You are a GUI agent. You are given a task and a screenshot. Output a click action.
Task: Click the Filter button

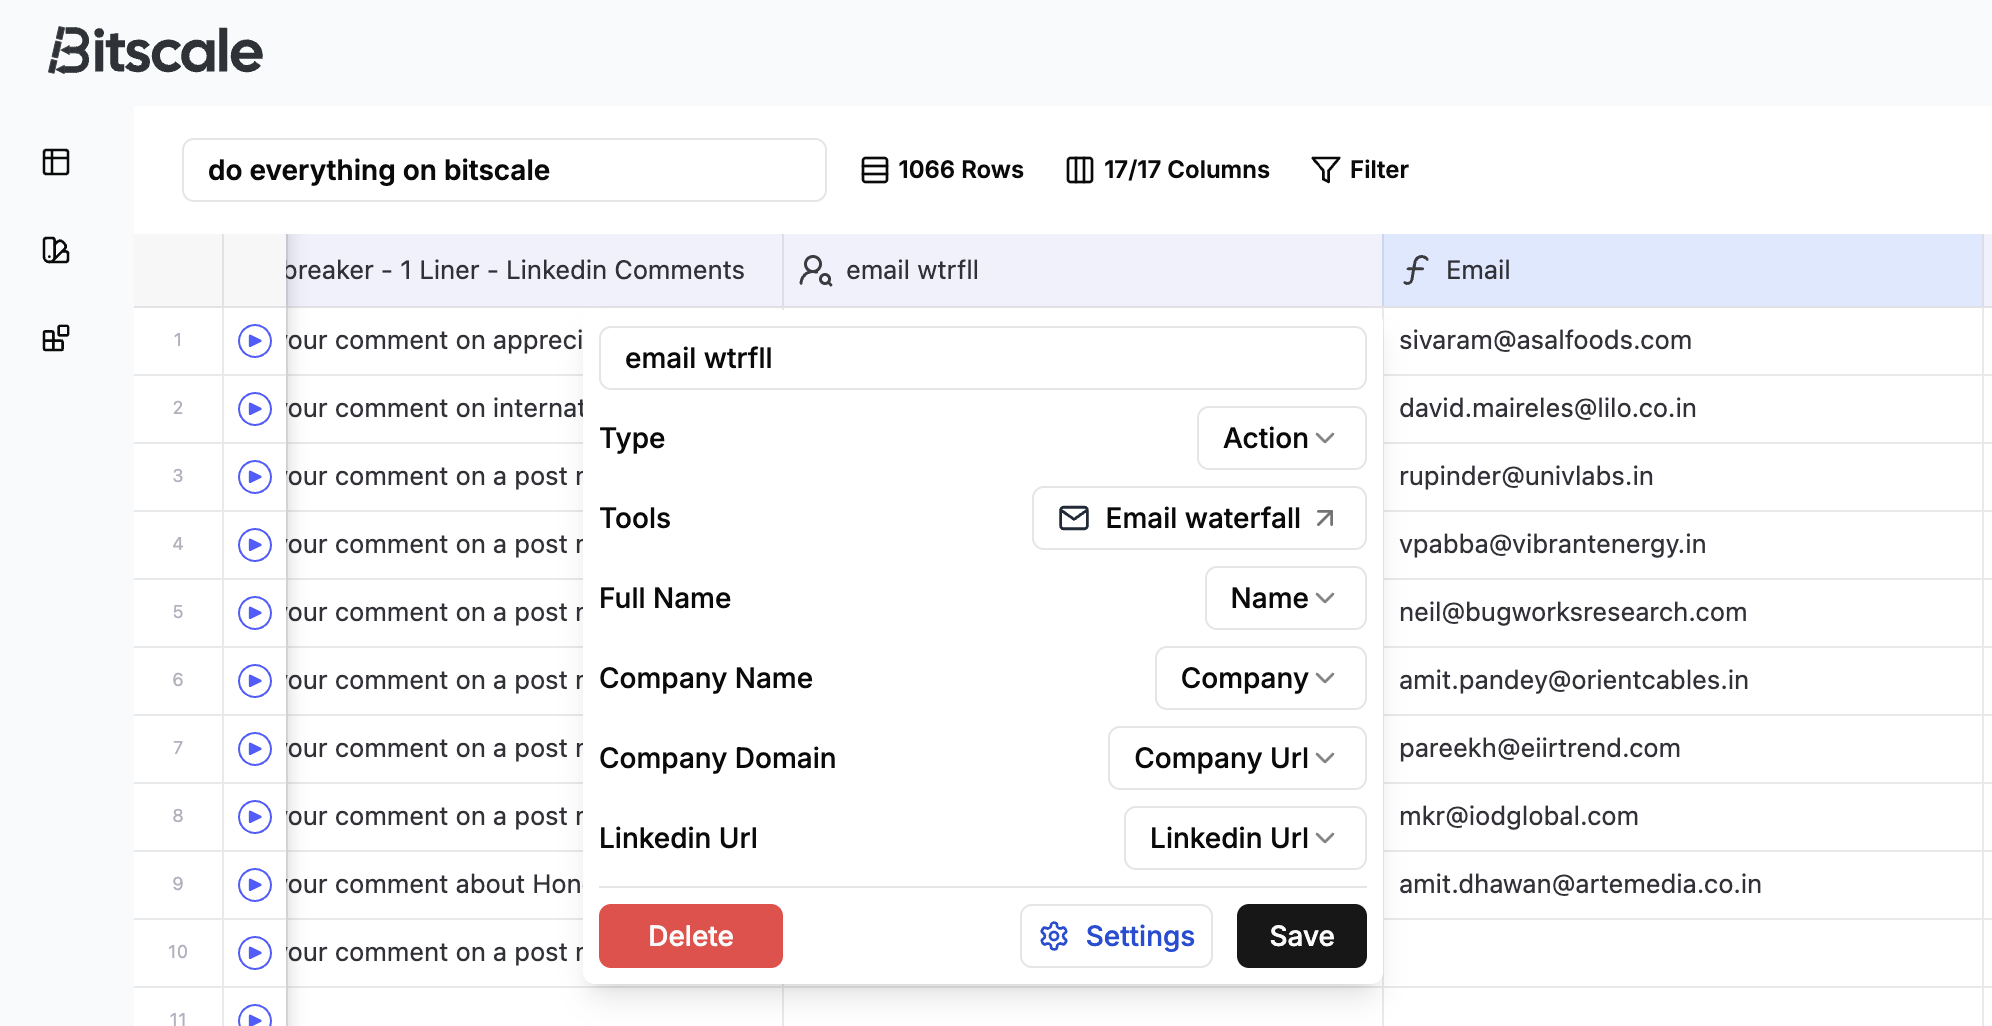(x=1360, y=170)
